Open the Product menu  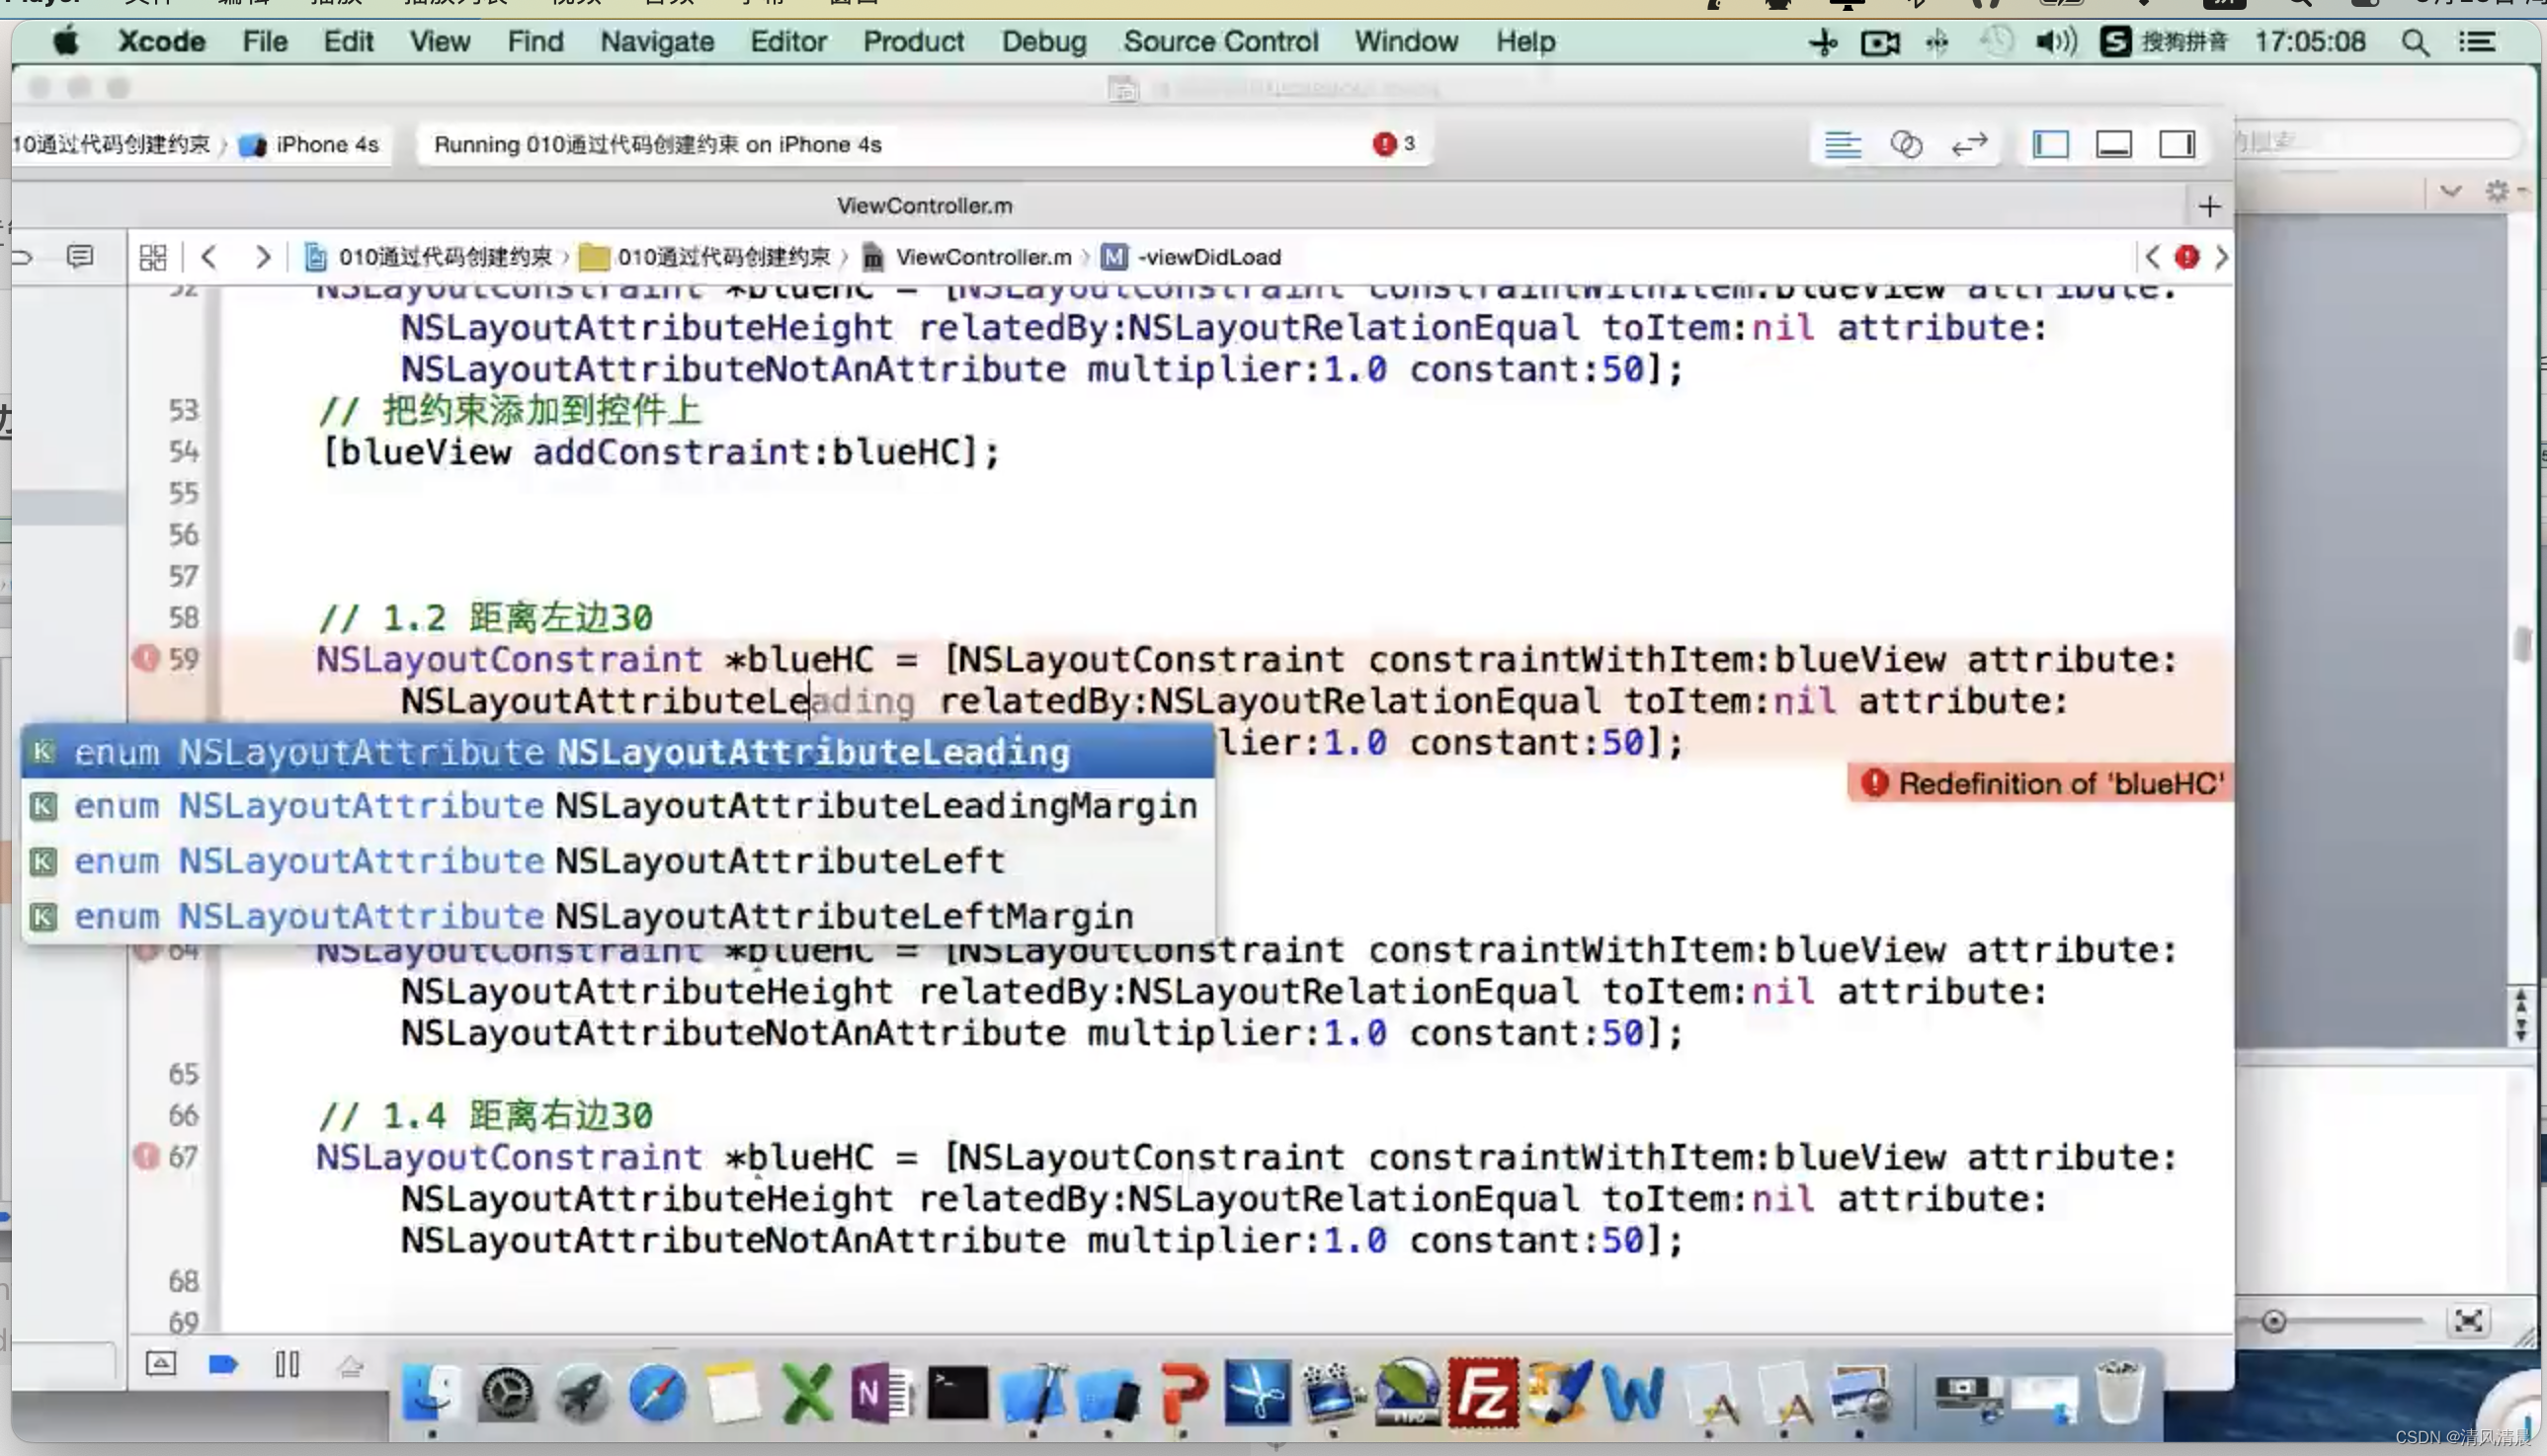pyautogui.click(x=913, y=42)
